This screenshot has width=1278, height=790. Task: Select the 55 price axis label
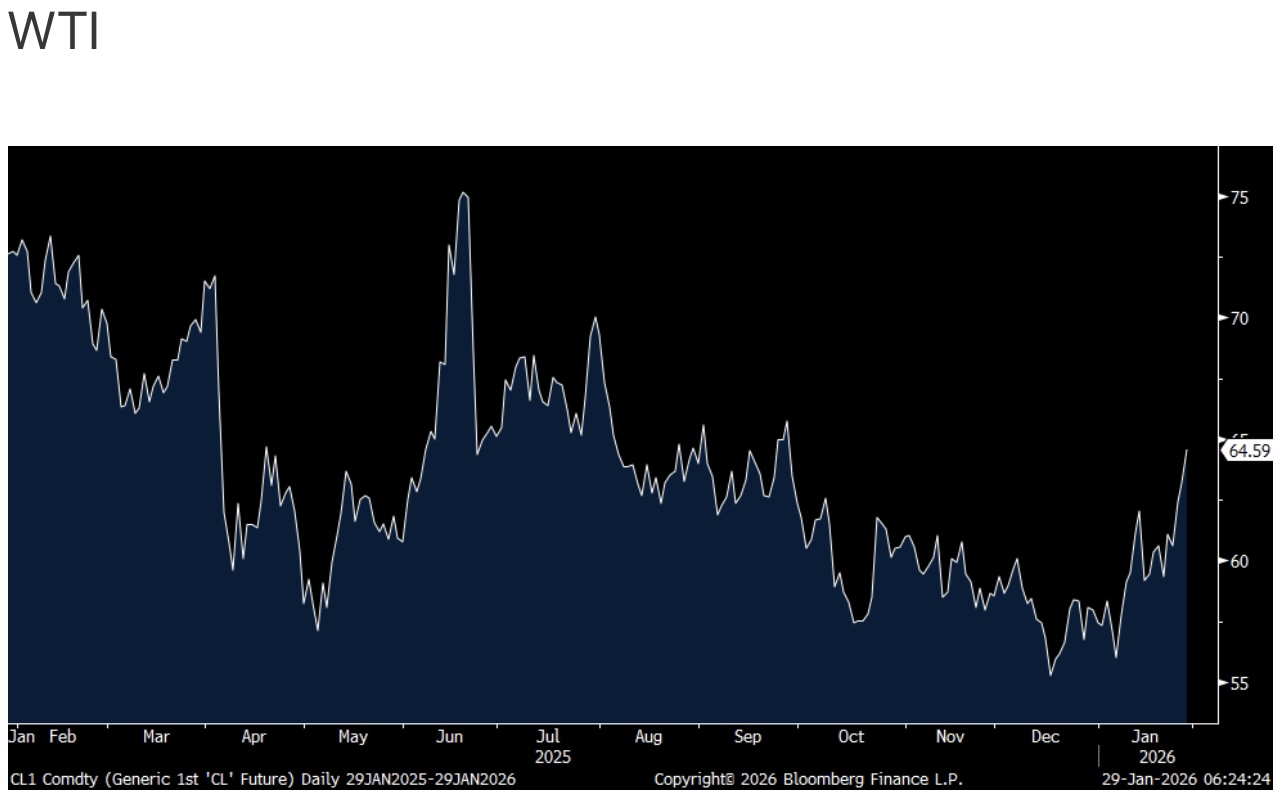(1238, 684)
